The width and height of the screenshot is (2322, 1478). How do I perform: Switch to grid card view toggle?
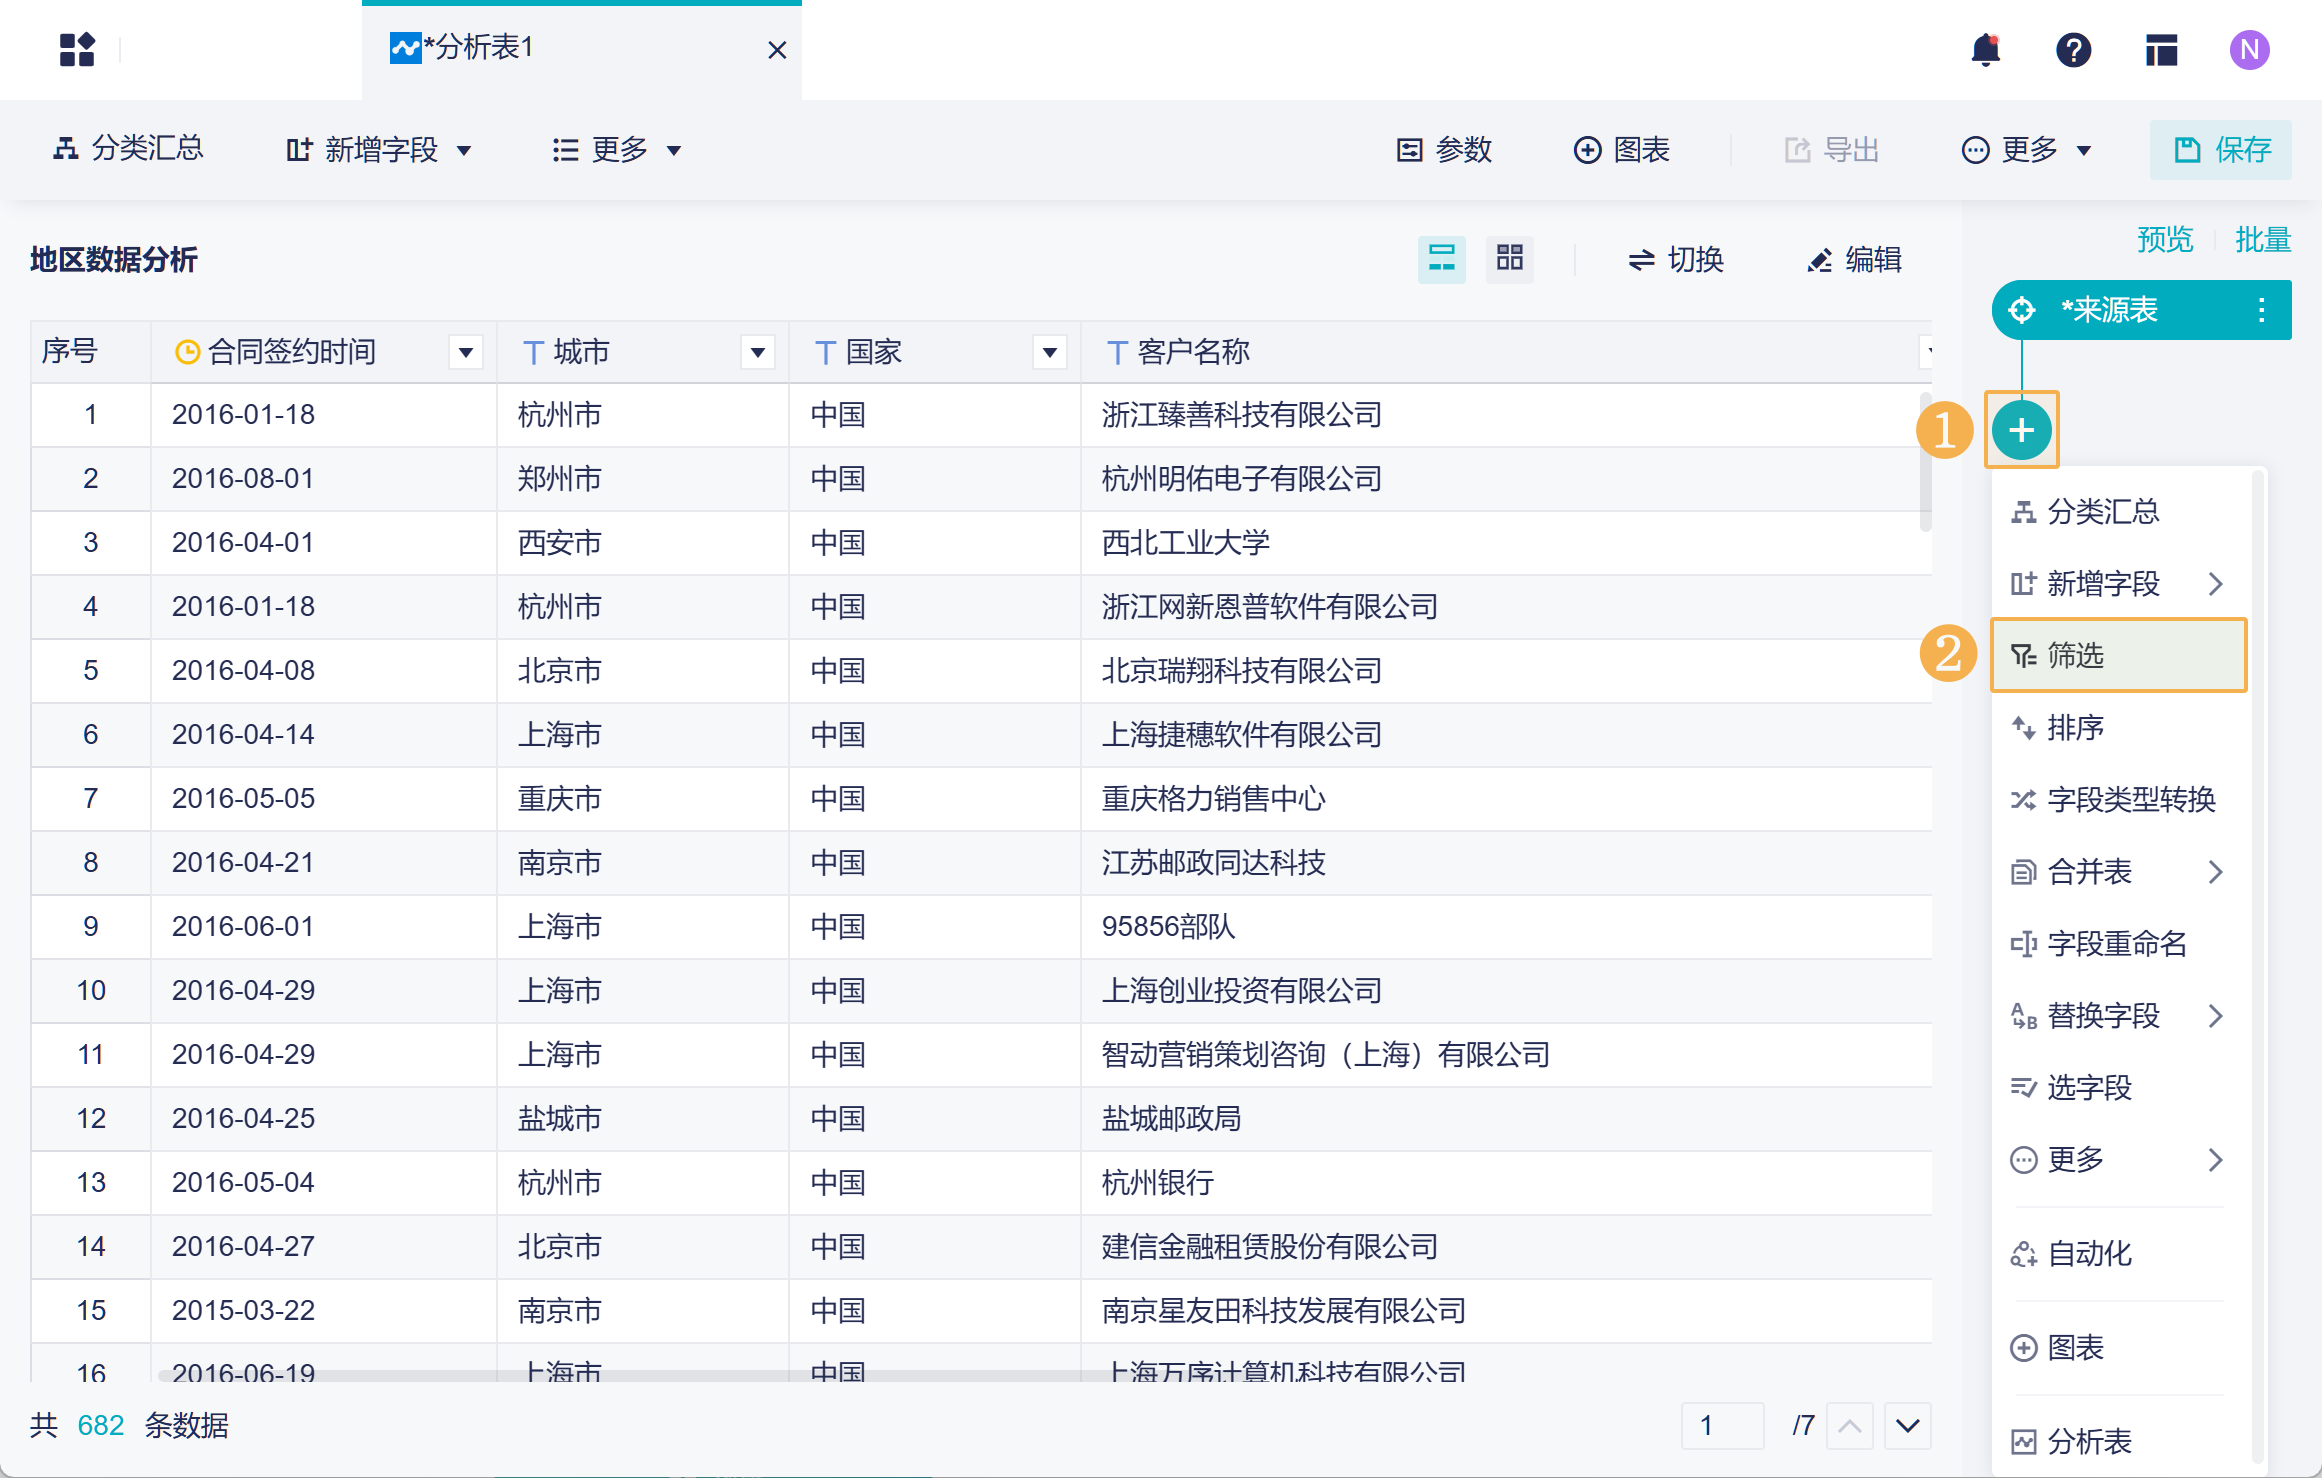pos(1509,259)
